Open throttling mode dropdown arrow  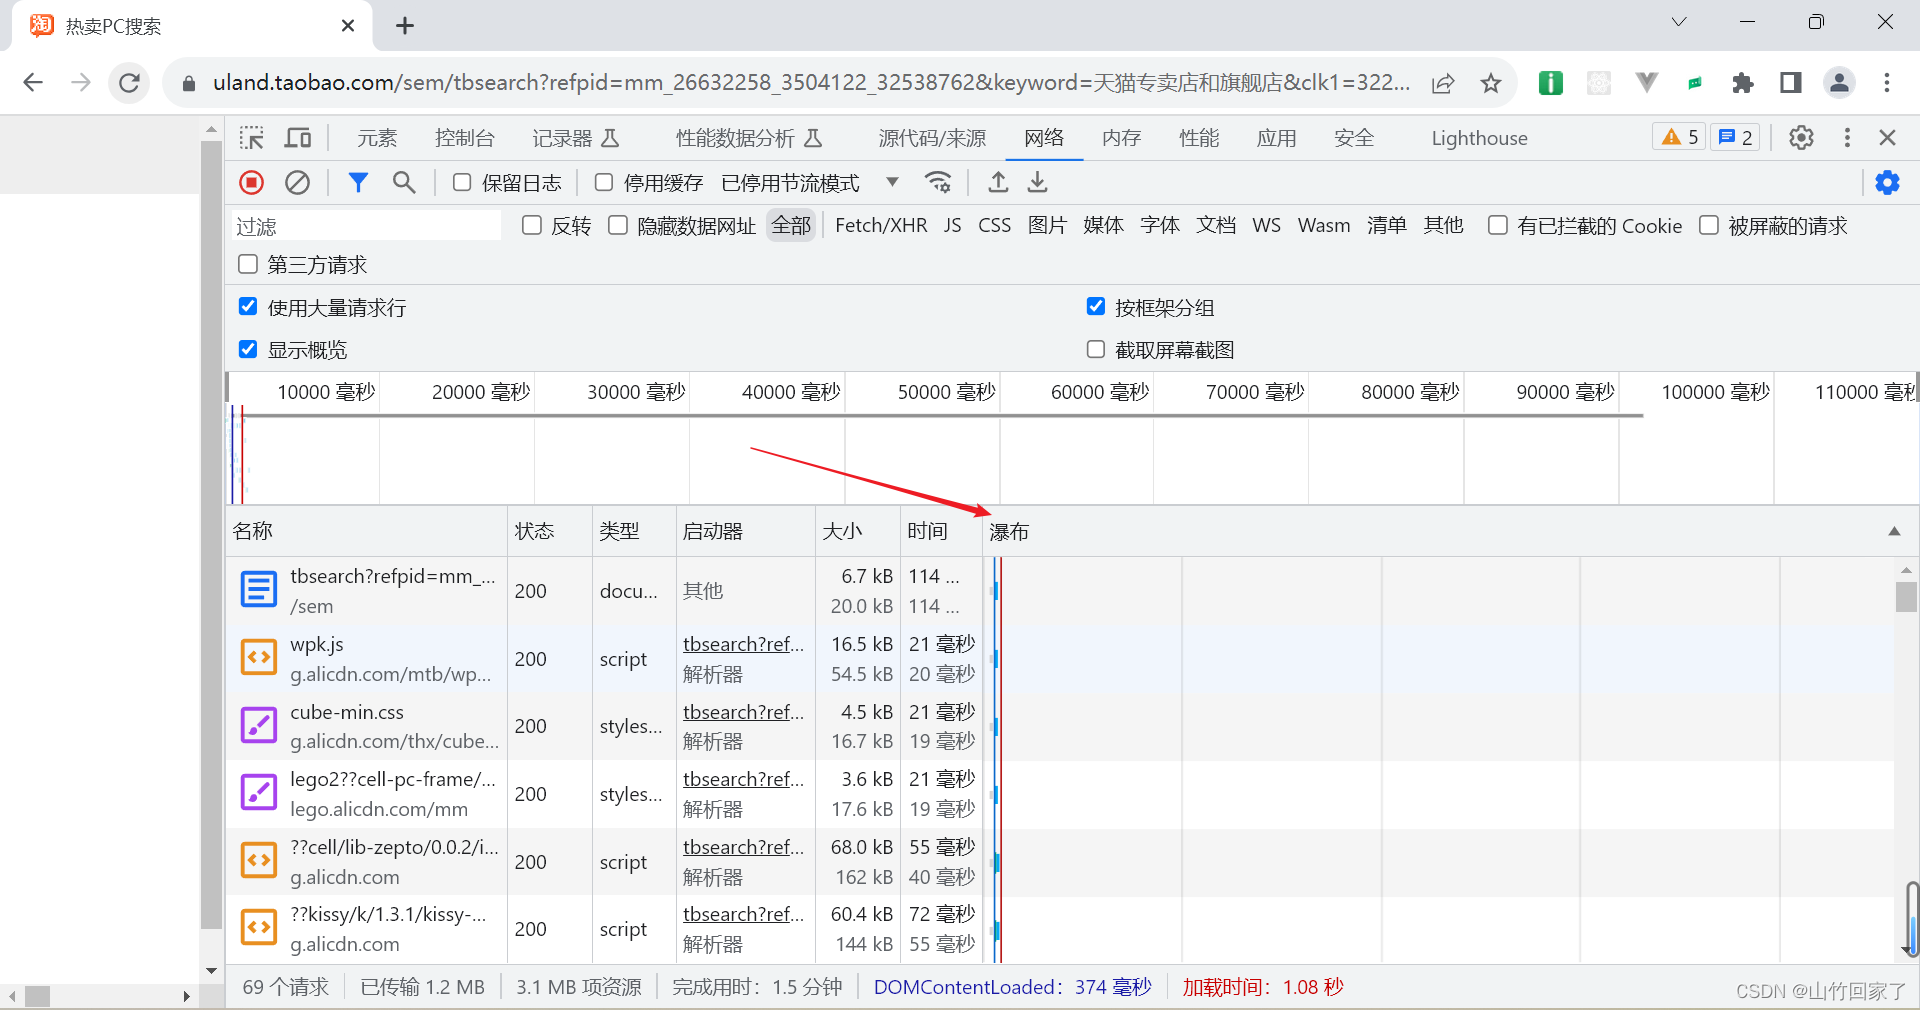click(892, 182)
